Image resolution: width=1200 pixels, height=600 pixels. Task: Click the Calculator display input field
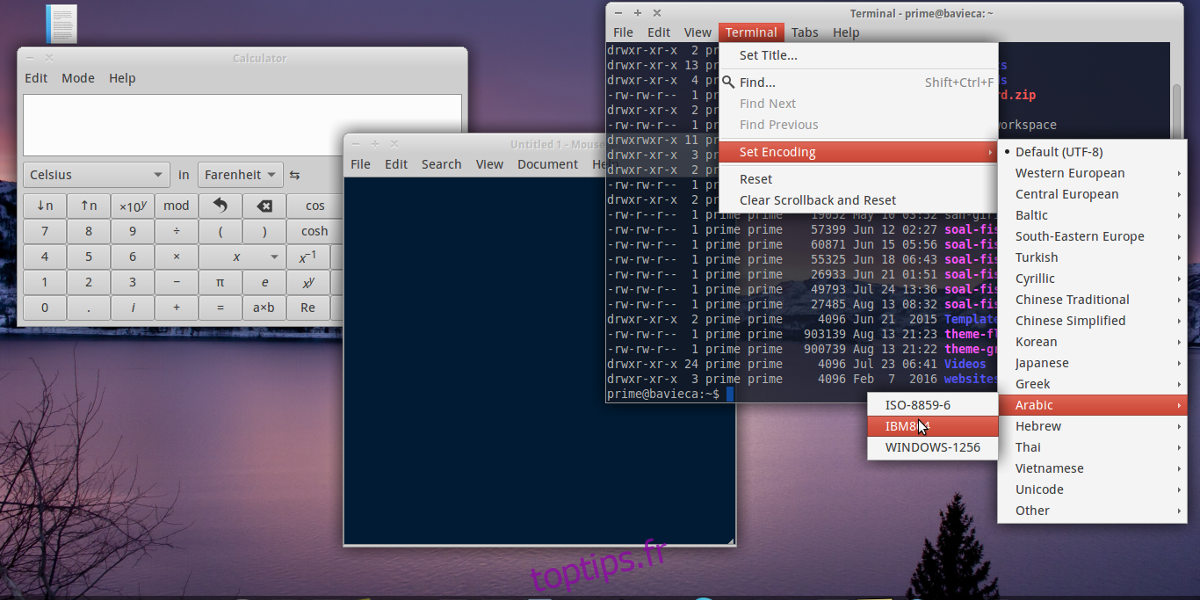[x=242, y=125]
